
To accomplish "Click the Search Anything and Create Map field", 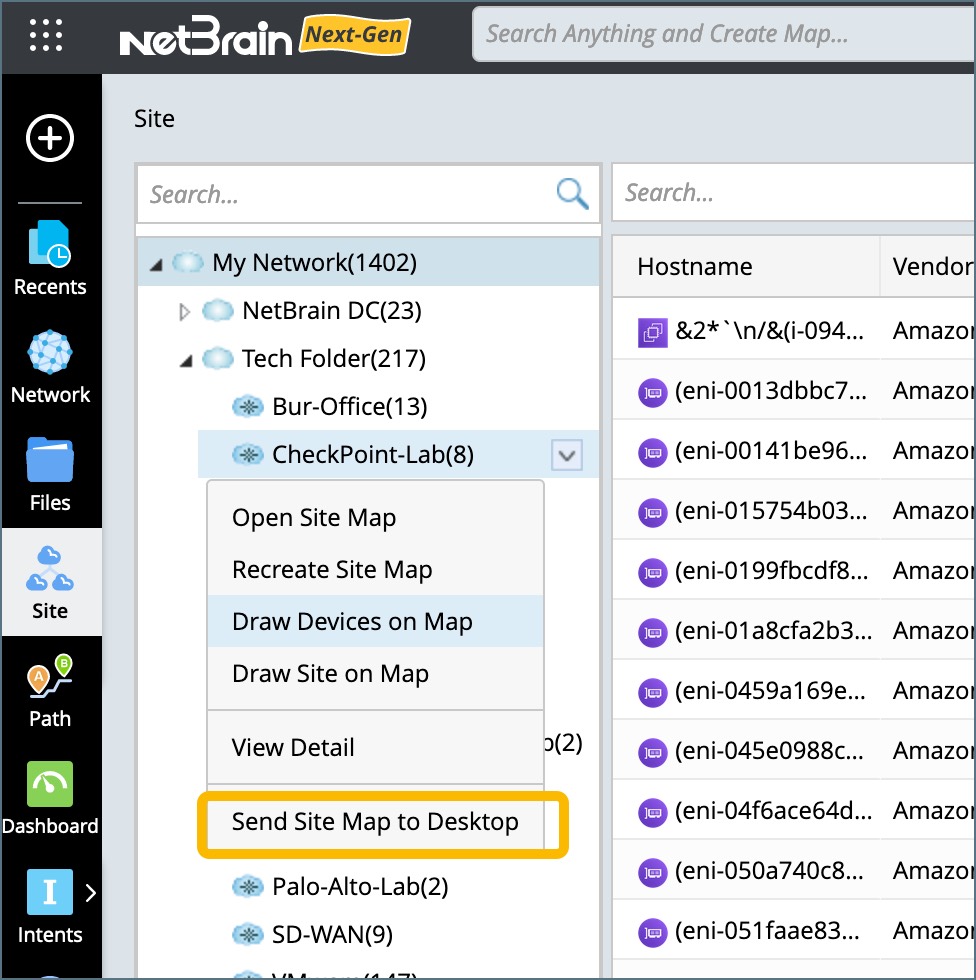I will (x=720, y=35).
